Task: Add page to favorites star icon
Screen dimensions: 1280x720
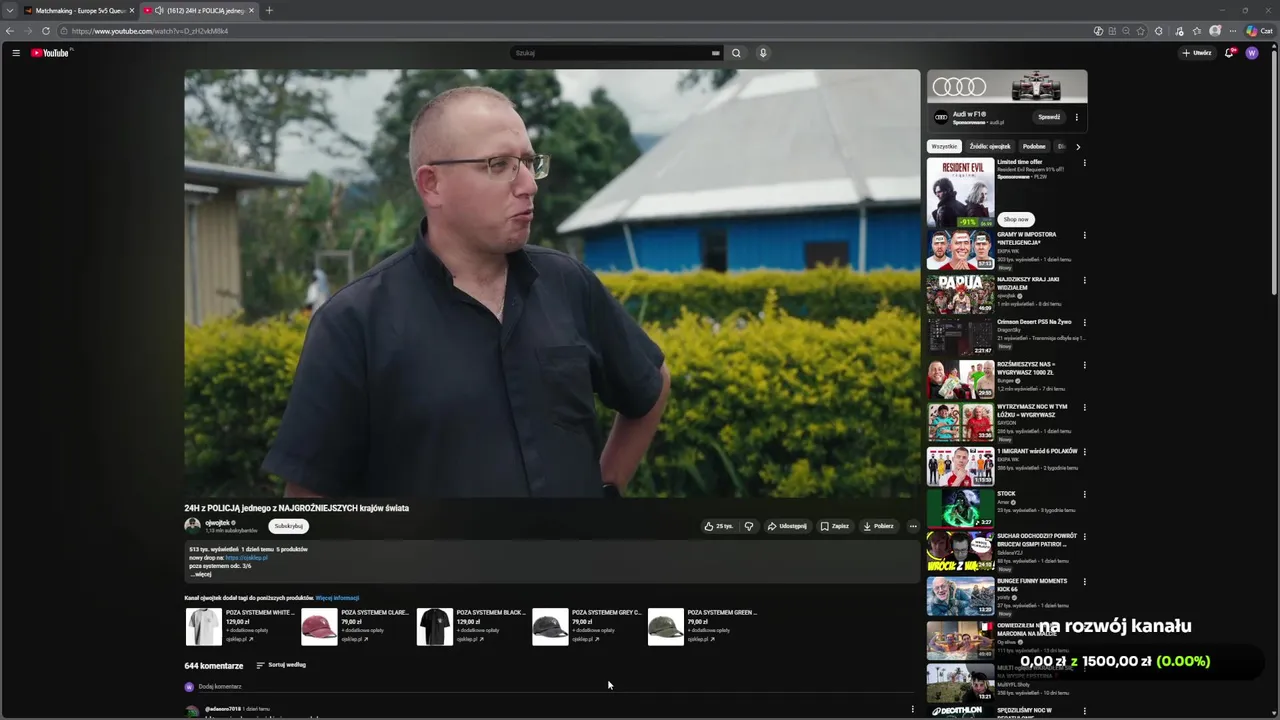Action: 1141,31
